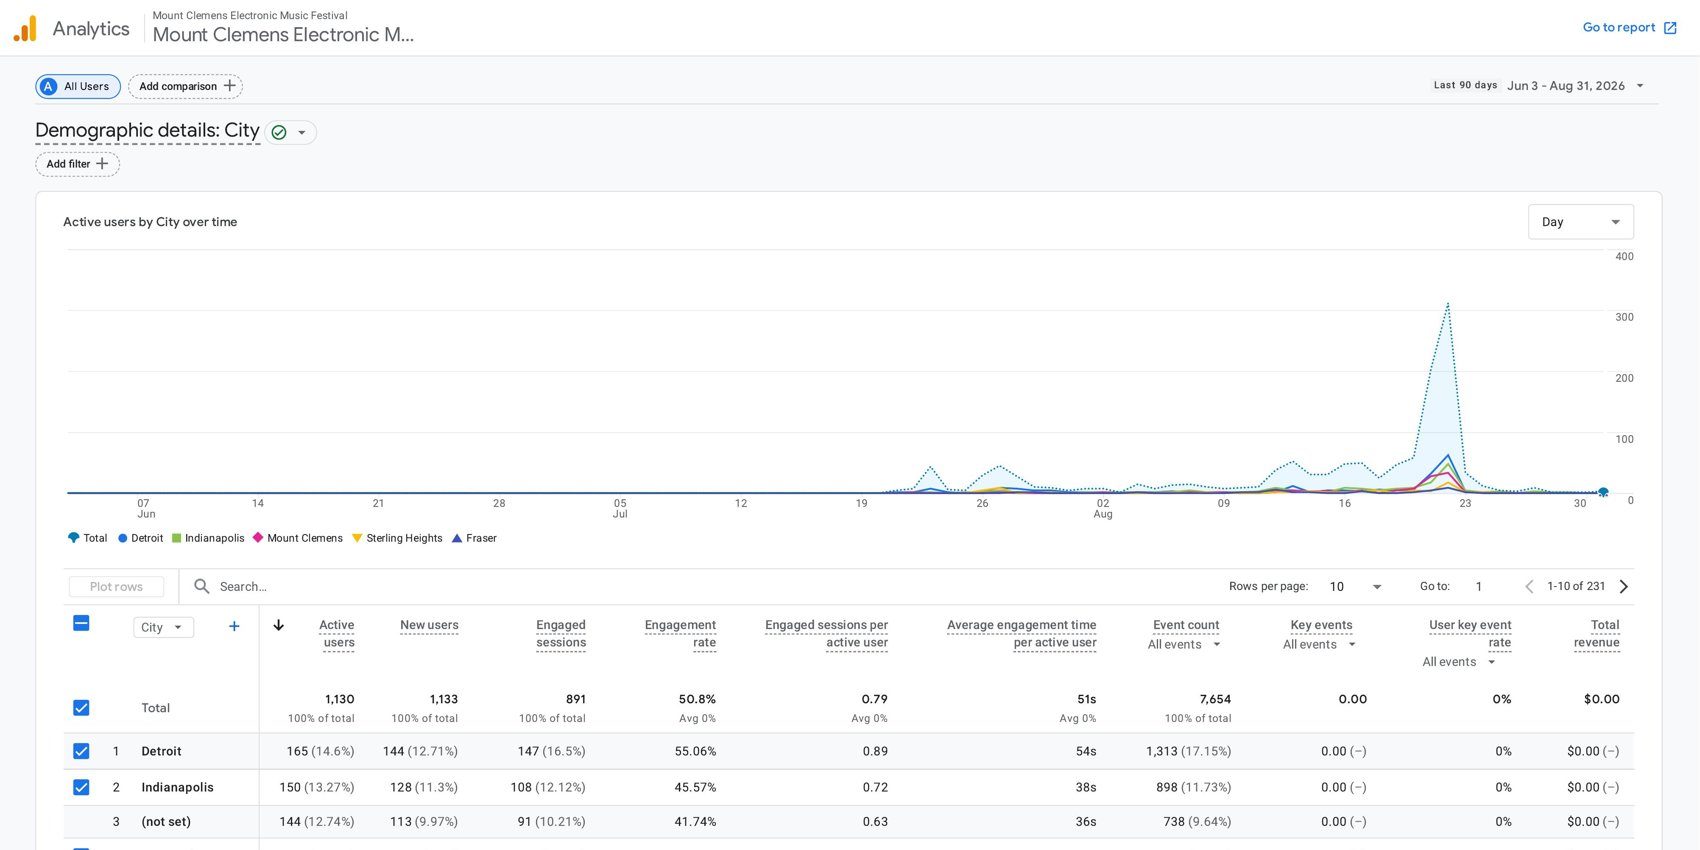Open the report title options dropdown arrow

[302, 133]
